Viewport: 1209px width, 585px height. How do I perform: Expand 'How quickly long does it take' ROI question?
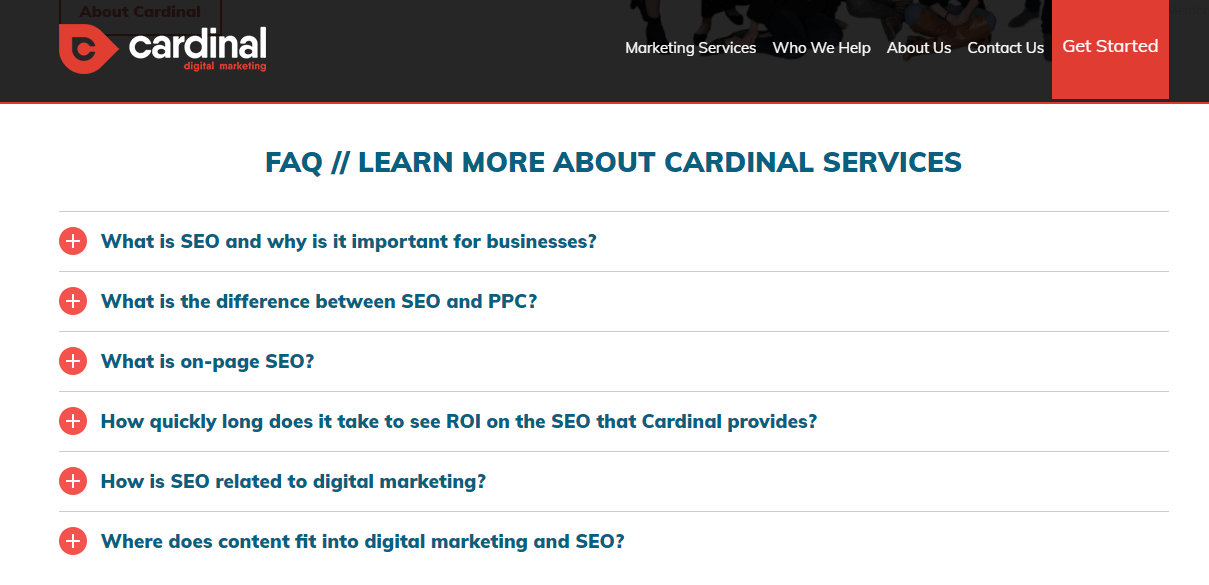click(458, 421)
